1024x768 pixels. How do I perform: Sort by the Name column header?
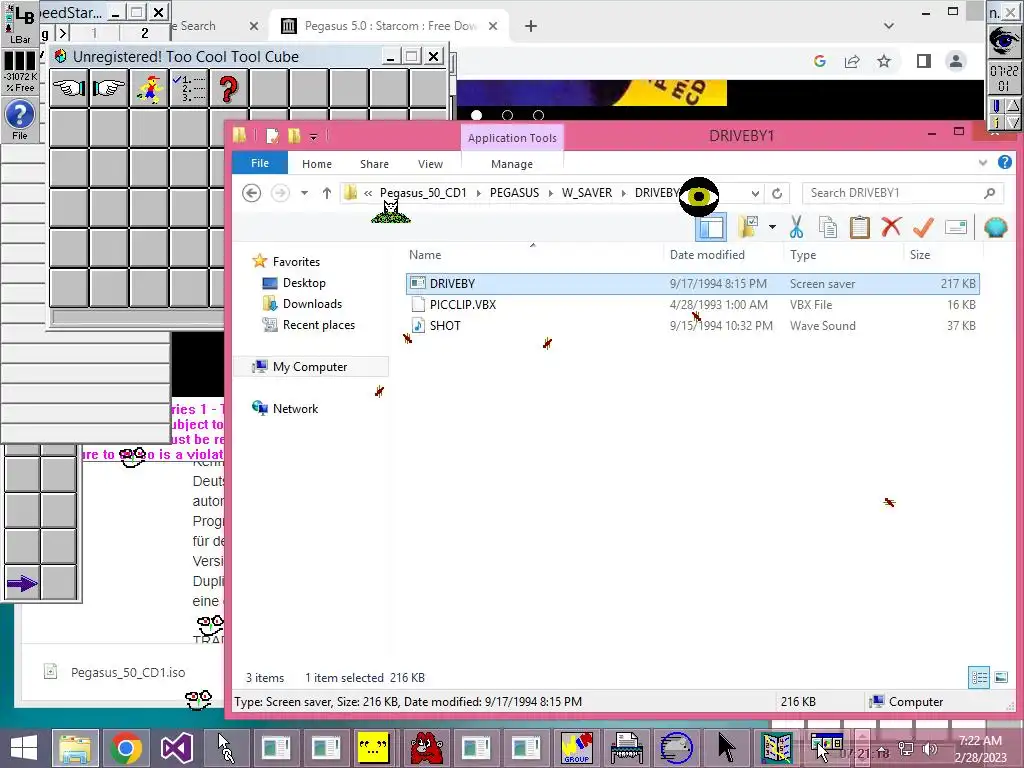tap(533, 255)
